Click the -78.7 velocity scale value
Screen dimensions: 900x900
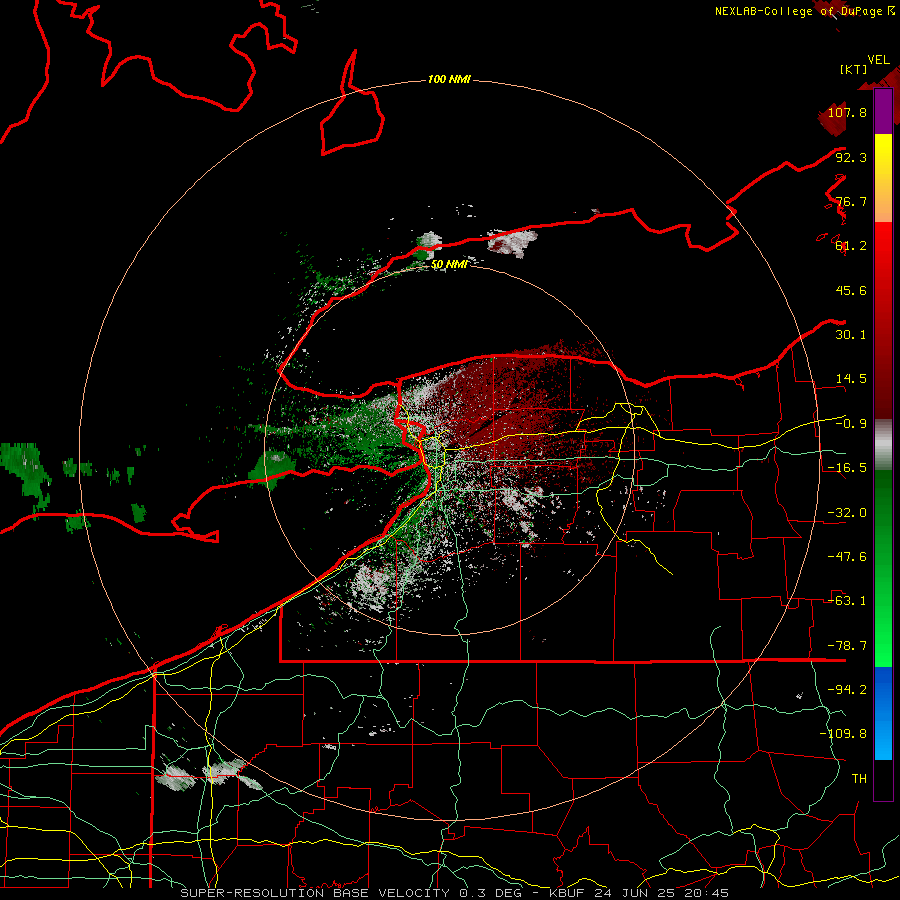(x=847, y=645)
